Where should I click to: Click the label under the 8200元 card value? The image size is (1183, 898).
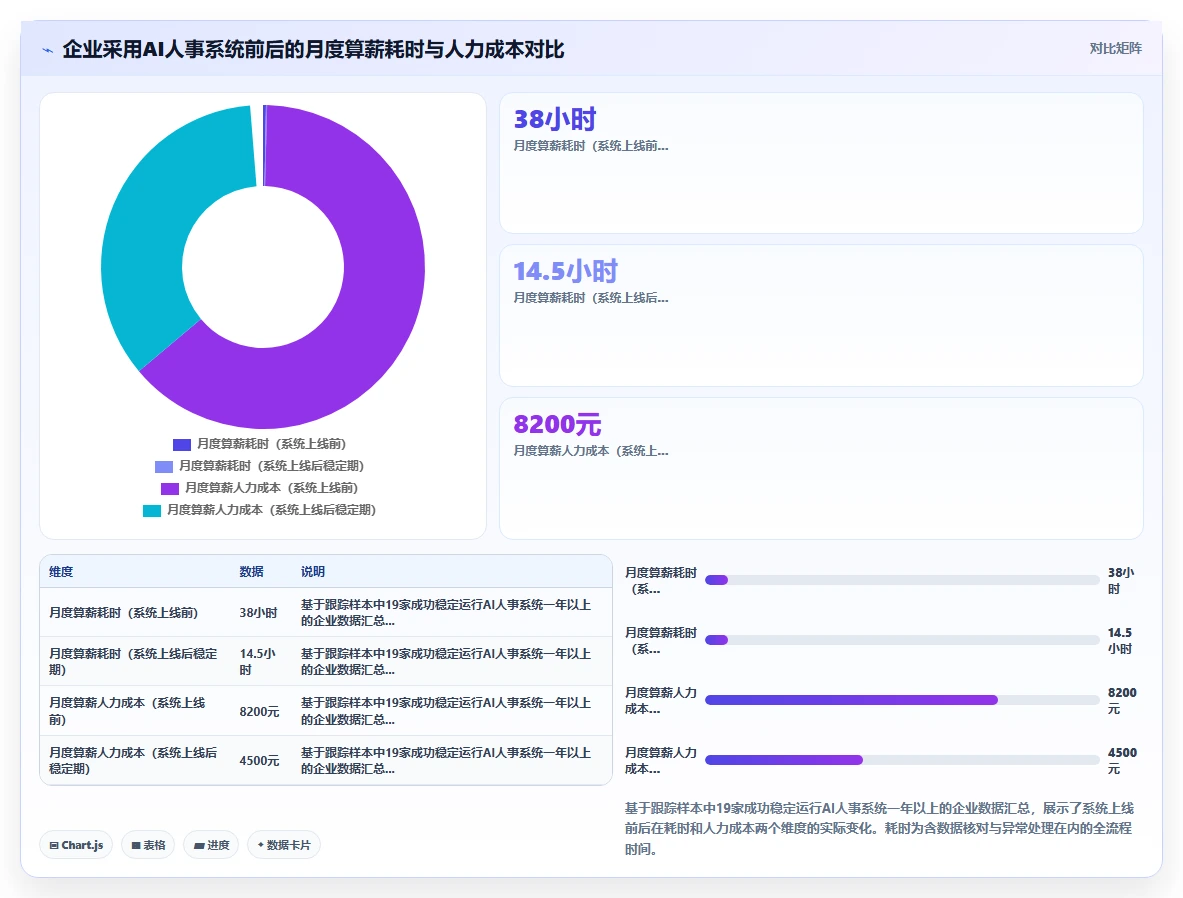coord(591,451)
